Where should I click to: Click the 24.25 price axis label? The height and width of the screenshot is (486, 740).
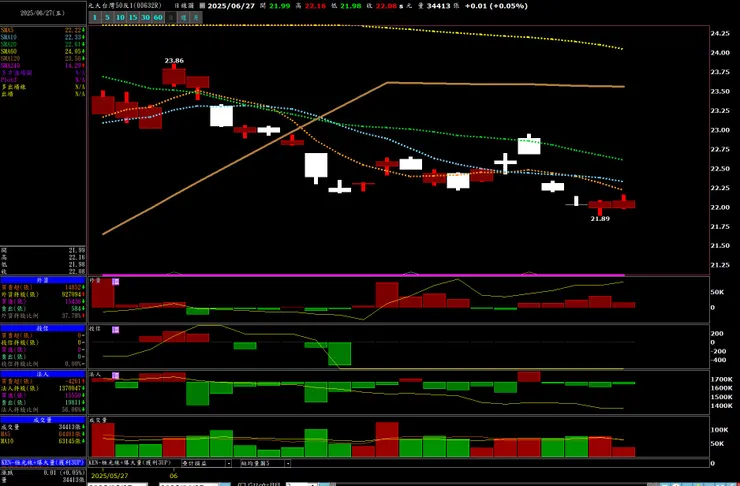[720, 34]
